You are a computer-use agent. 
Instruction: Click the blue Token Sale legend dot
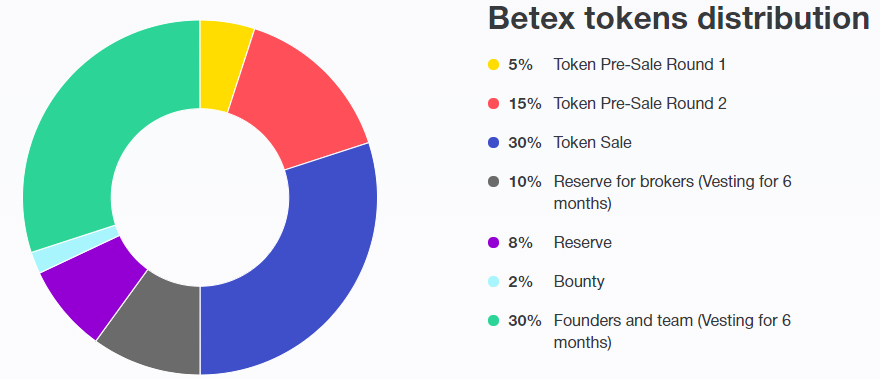pos(493,143)
